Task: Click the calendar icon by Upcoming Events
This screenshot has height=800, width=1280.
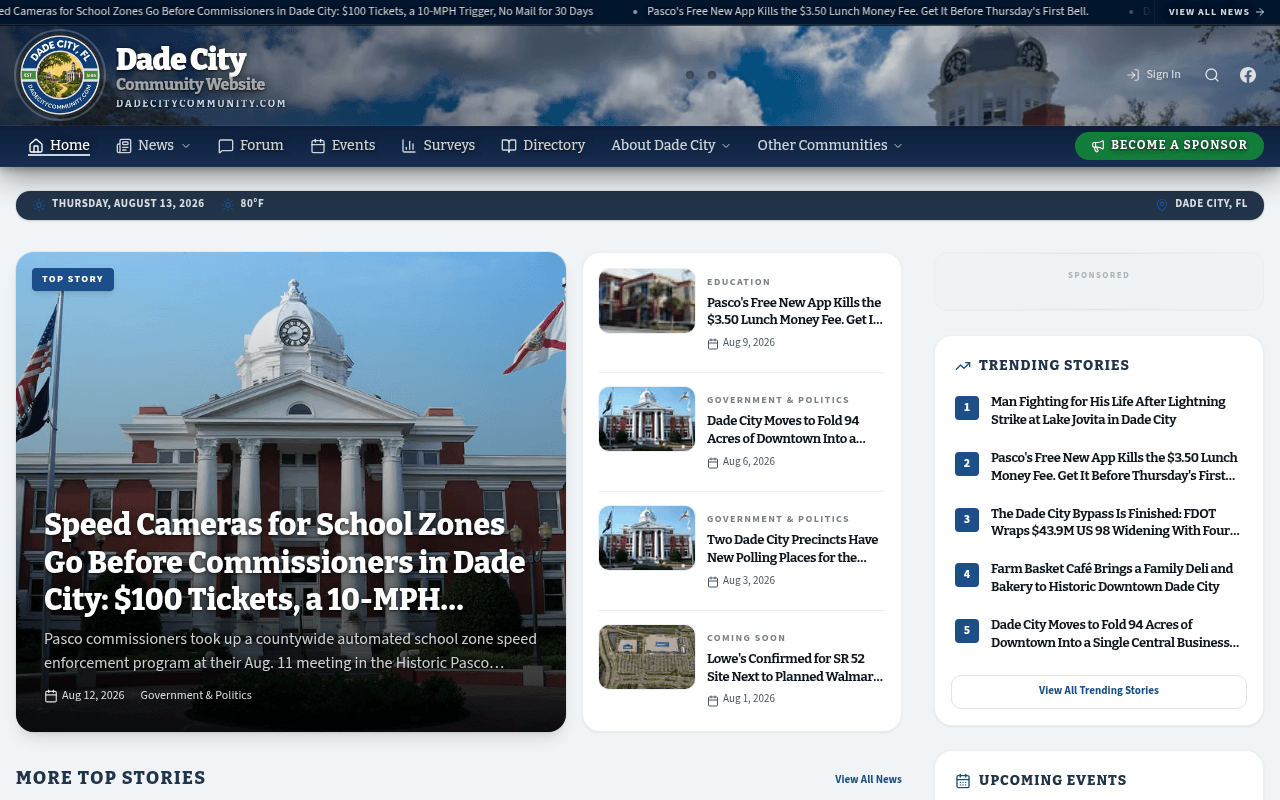Action: pos(963,781)
